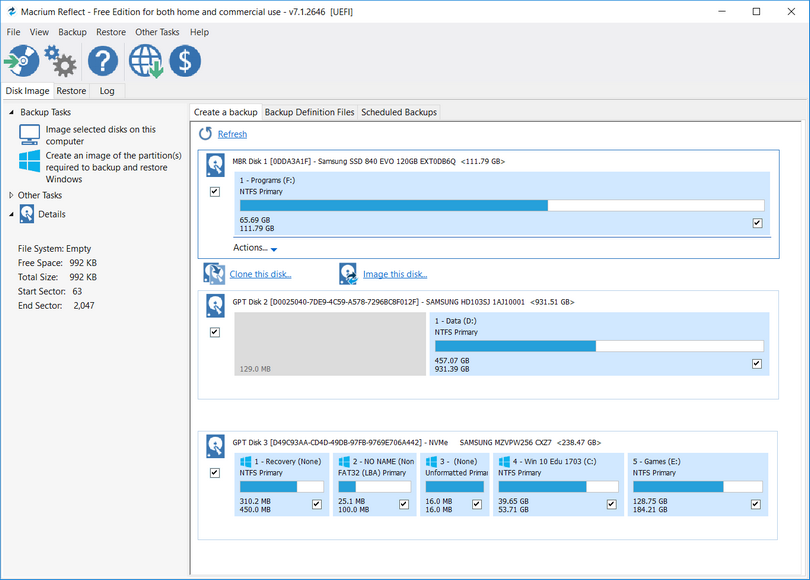Click the 'Free Space: 992 KB' detail
This screenshot has width=810, height=580.
[57, 263]
